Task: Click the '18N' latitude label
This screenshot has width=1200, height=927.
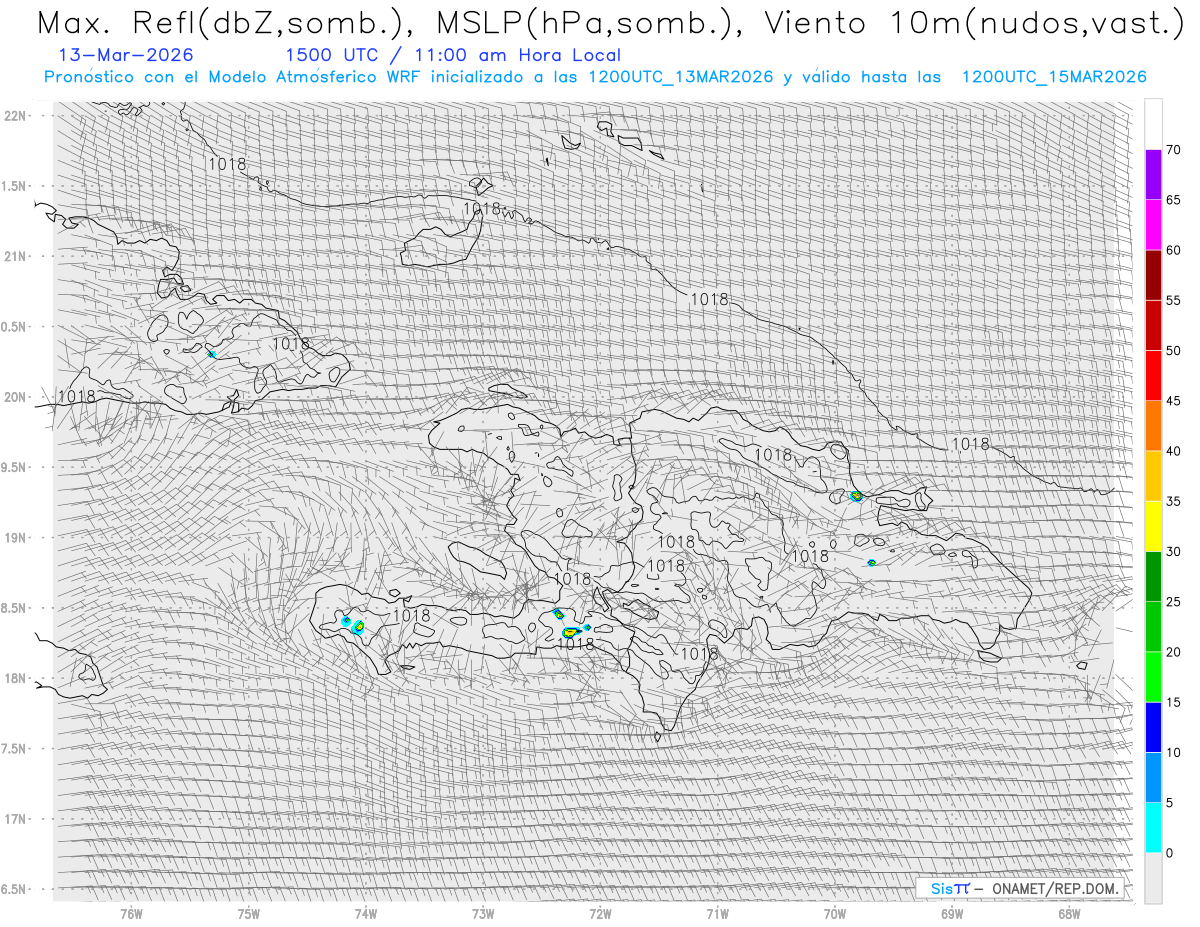Action: pyautogui.click(x=16, y=678)
